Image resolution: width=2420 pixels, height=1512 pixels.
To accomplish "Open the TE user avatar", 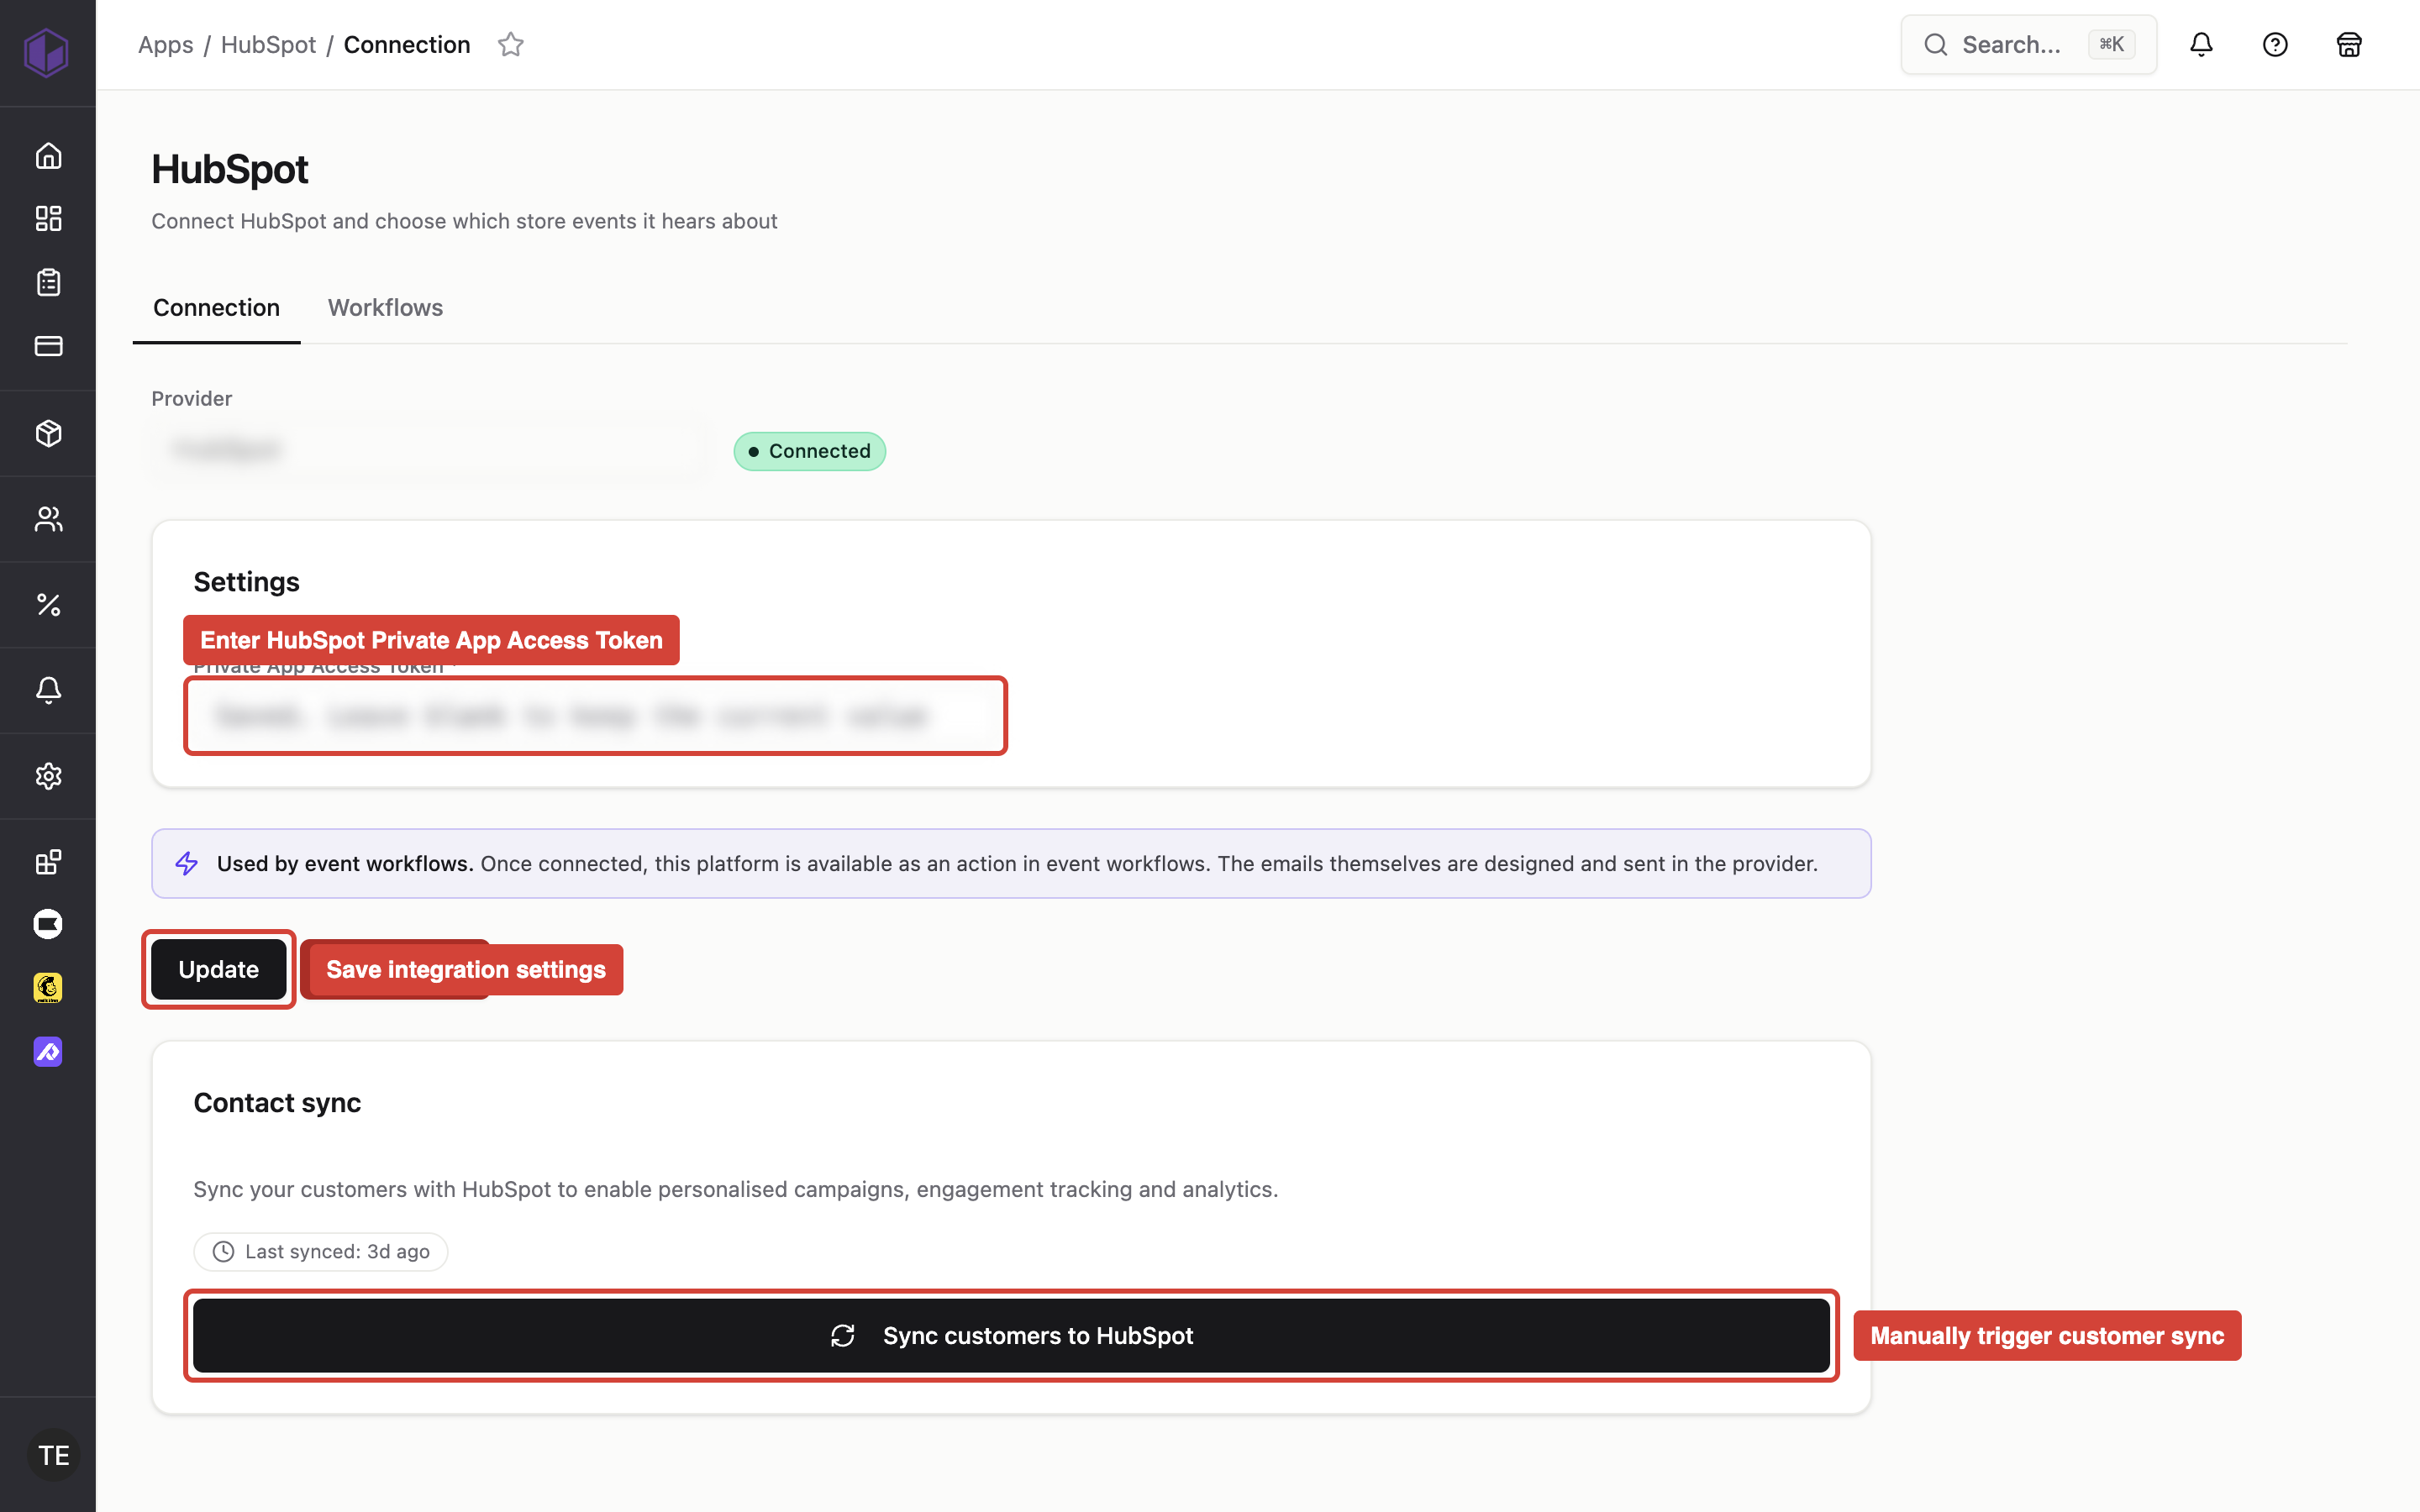I will (53, 1455).
